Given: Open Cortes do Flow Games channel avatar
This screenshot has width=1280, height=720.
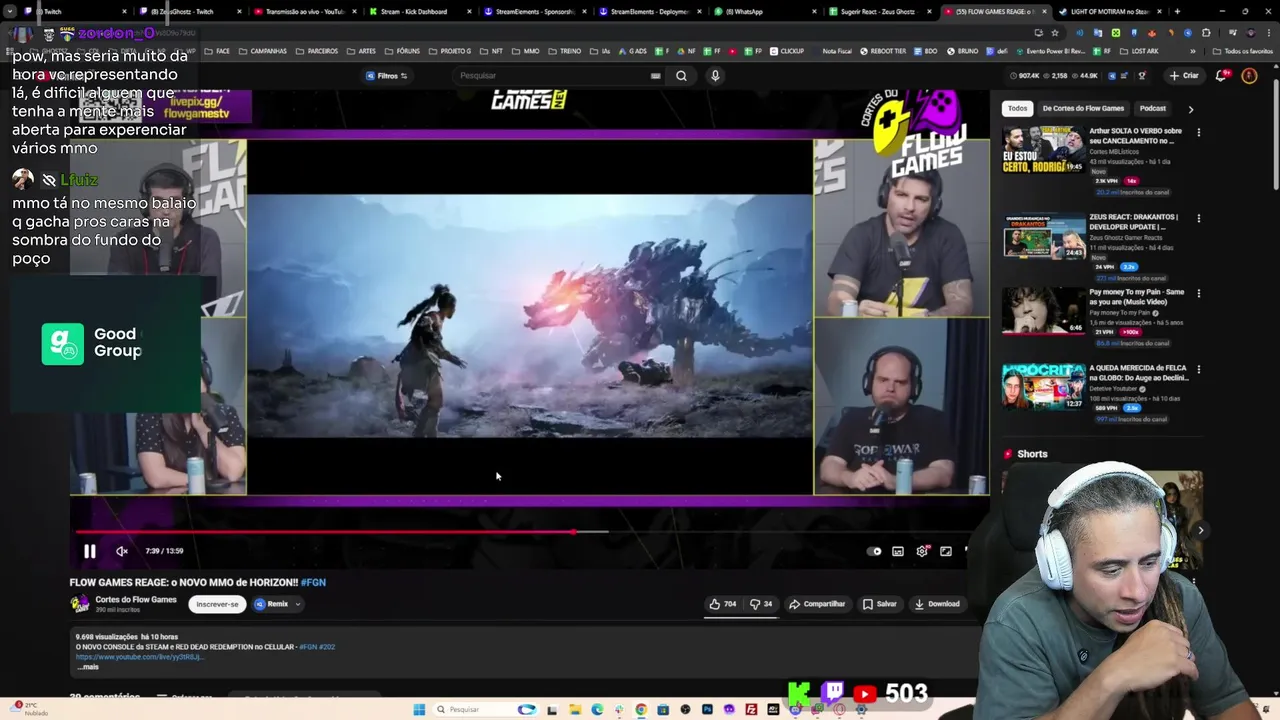Looking at the screenshot, I should coord(80,604).
